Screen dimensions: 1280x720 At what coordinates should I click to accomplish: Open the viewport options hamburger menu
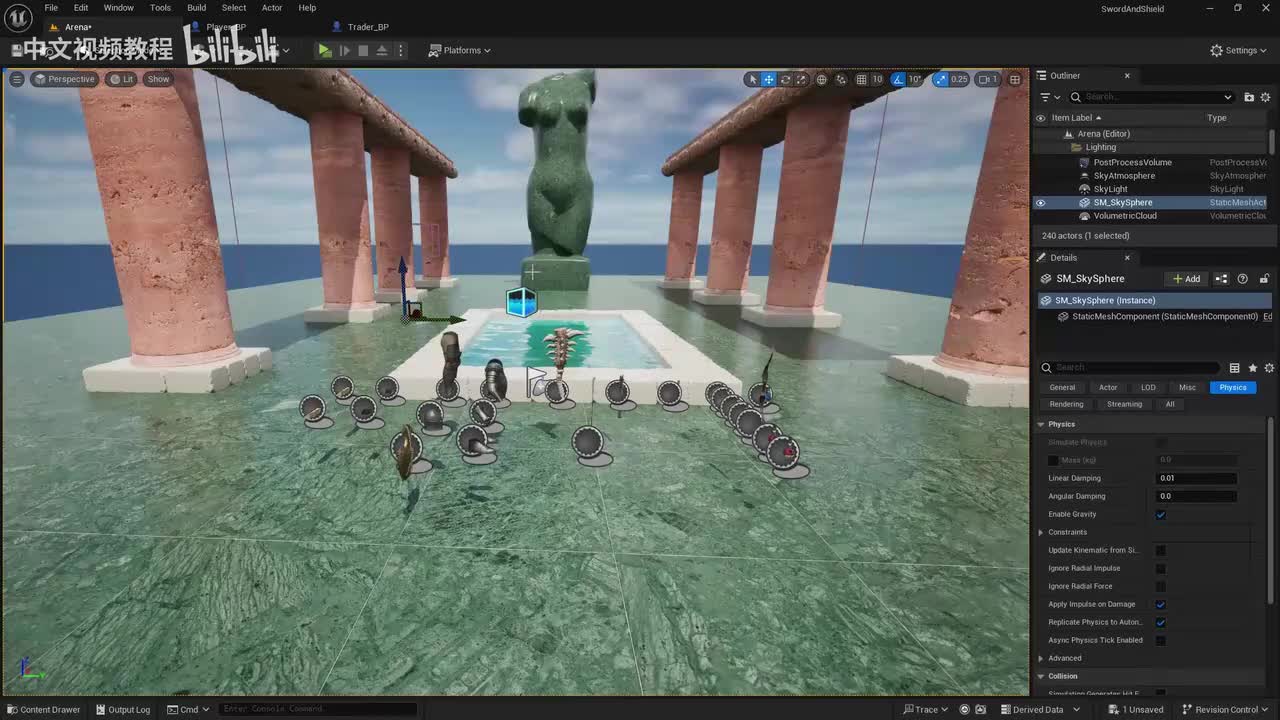(x=17, y=79)
